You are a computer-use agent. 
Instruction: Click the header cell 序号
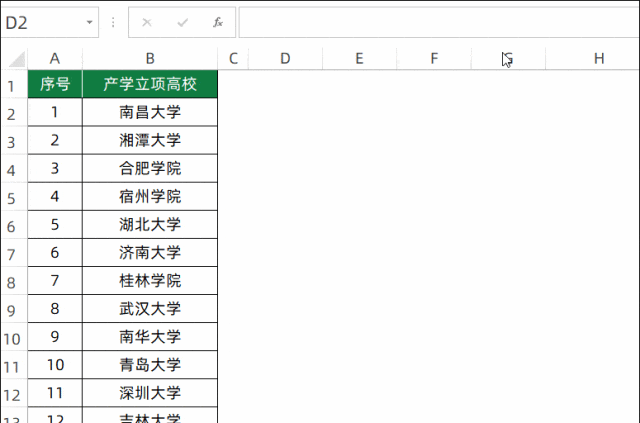tap(55, 84)
